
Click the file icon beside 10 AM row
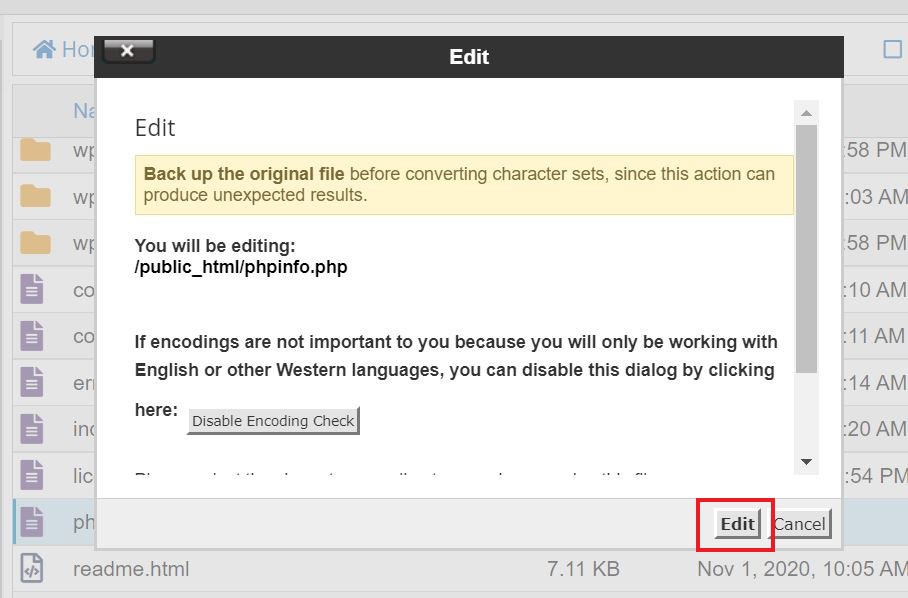pyautogui.click(x=32, y=289)
